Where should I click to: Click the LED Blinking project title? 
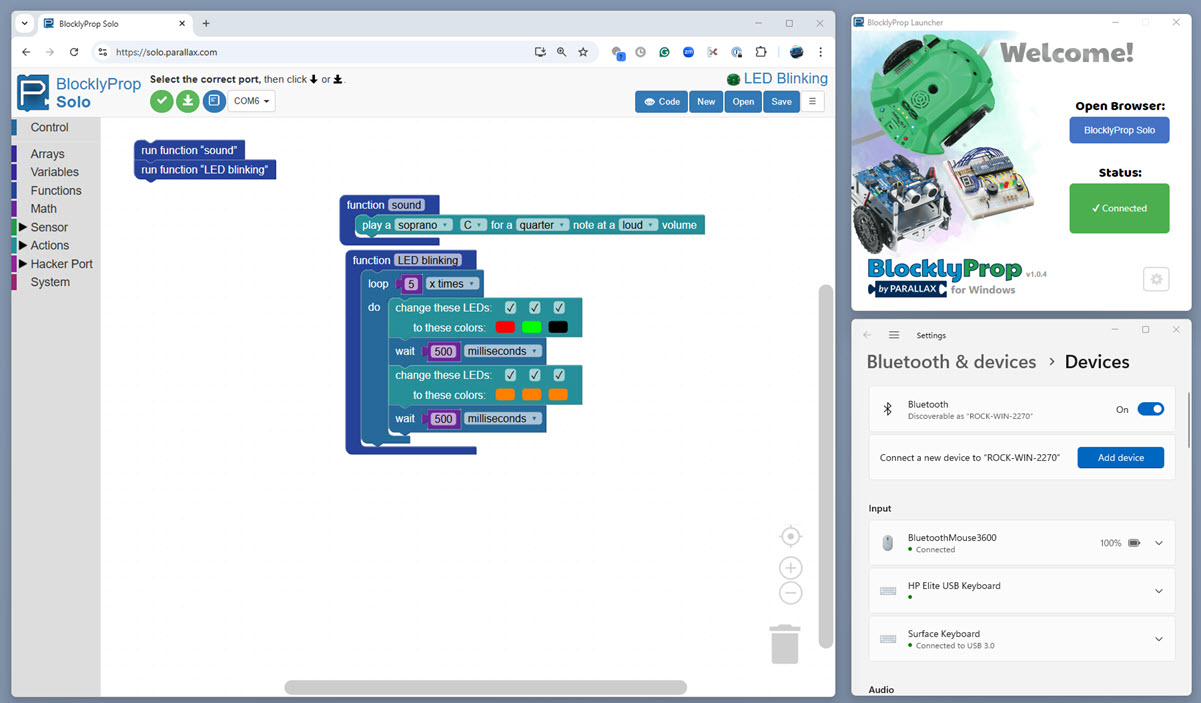pyautogui.click(x=777, y=78)
